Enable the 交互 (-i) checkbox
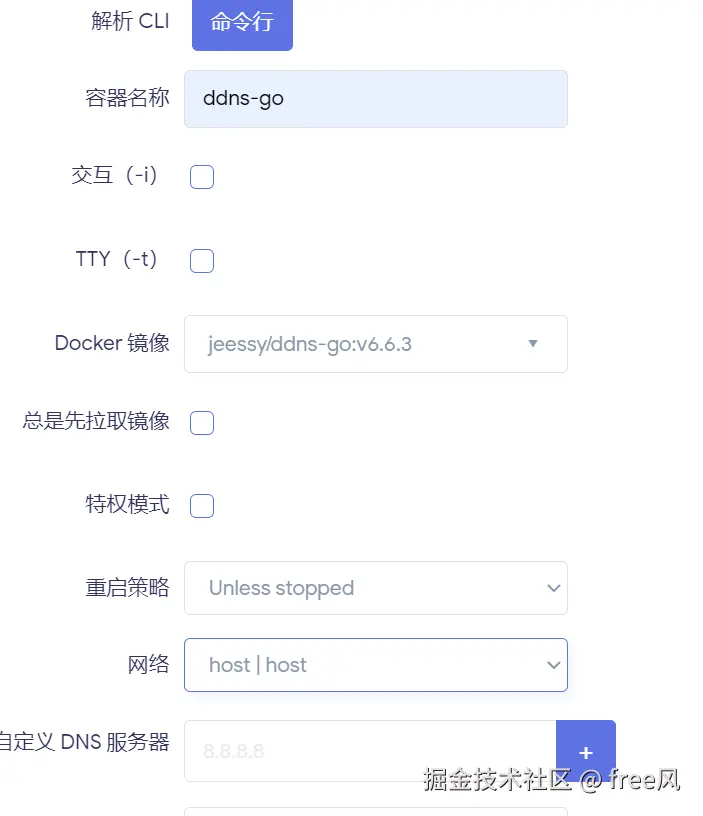This screenshot has height=816, width=703. [x=201, y=176]
